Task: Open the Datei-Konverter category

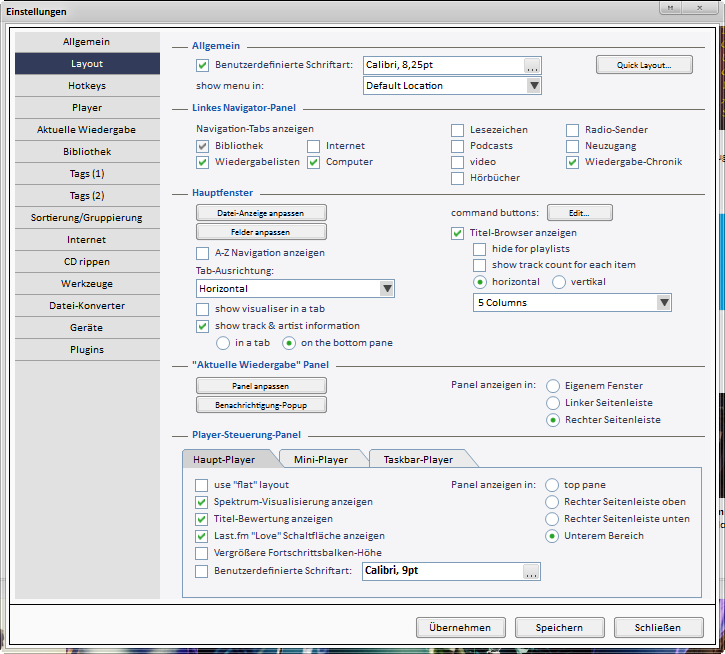Action: click(x=87, y=306)
